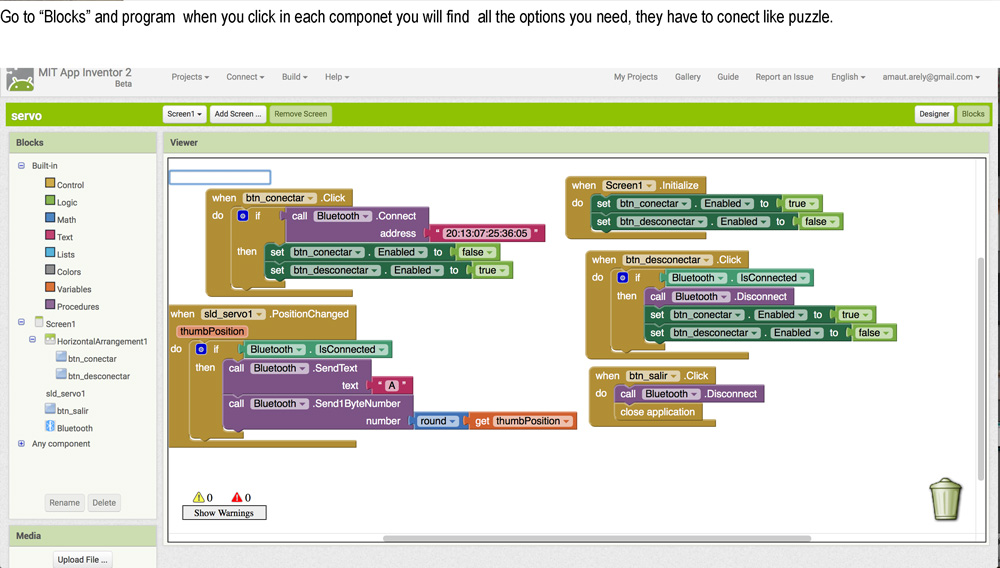Open the Connect menu
This screenshot has height=568, width=1000.
coord(245,76)
